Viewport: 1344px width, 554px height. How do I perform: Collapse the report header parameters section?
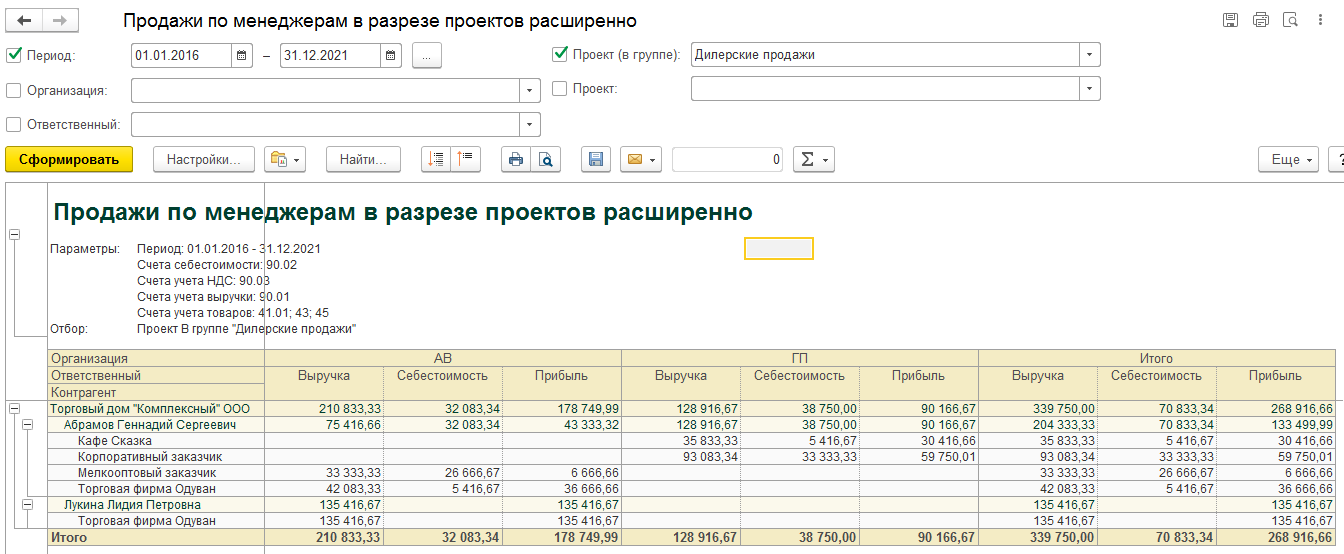point(14,234)
